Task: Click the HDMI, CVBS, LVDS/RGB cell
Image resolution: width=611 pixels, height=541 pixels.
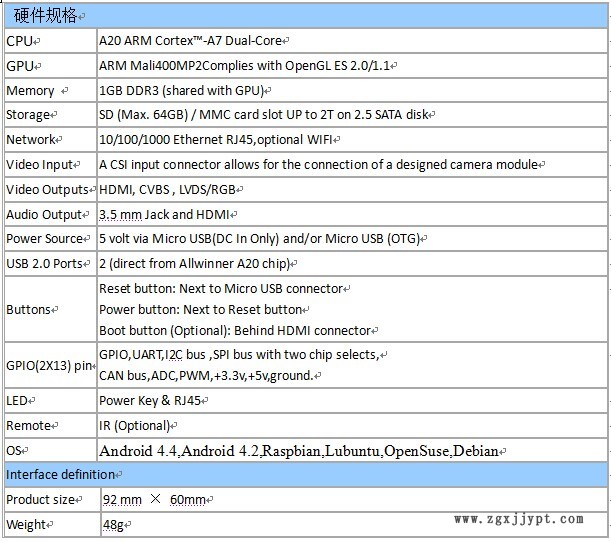Action: coord(170,189)
